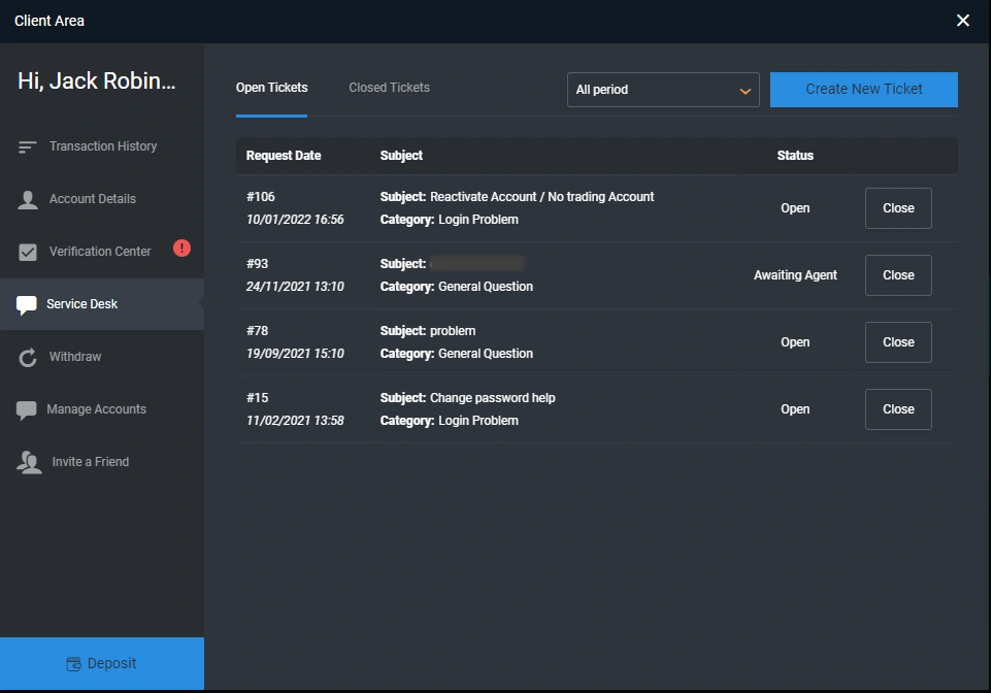Open the Invite a Friend menu item
The image size is (991, 693).
(x=102, y=462)
